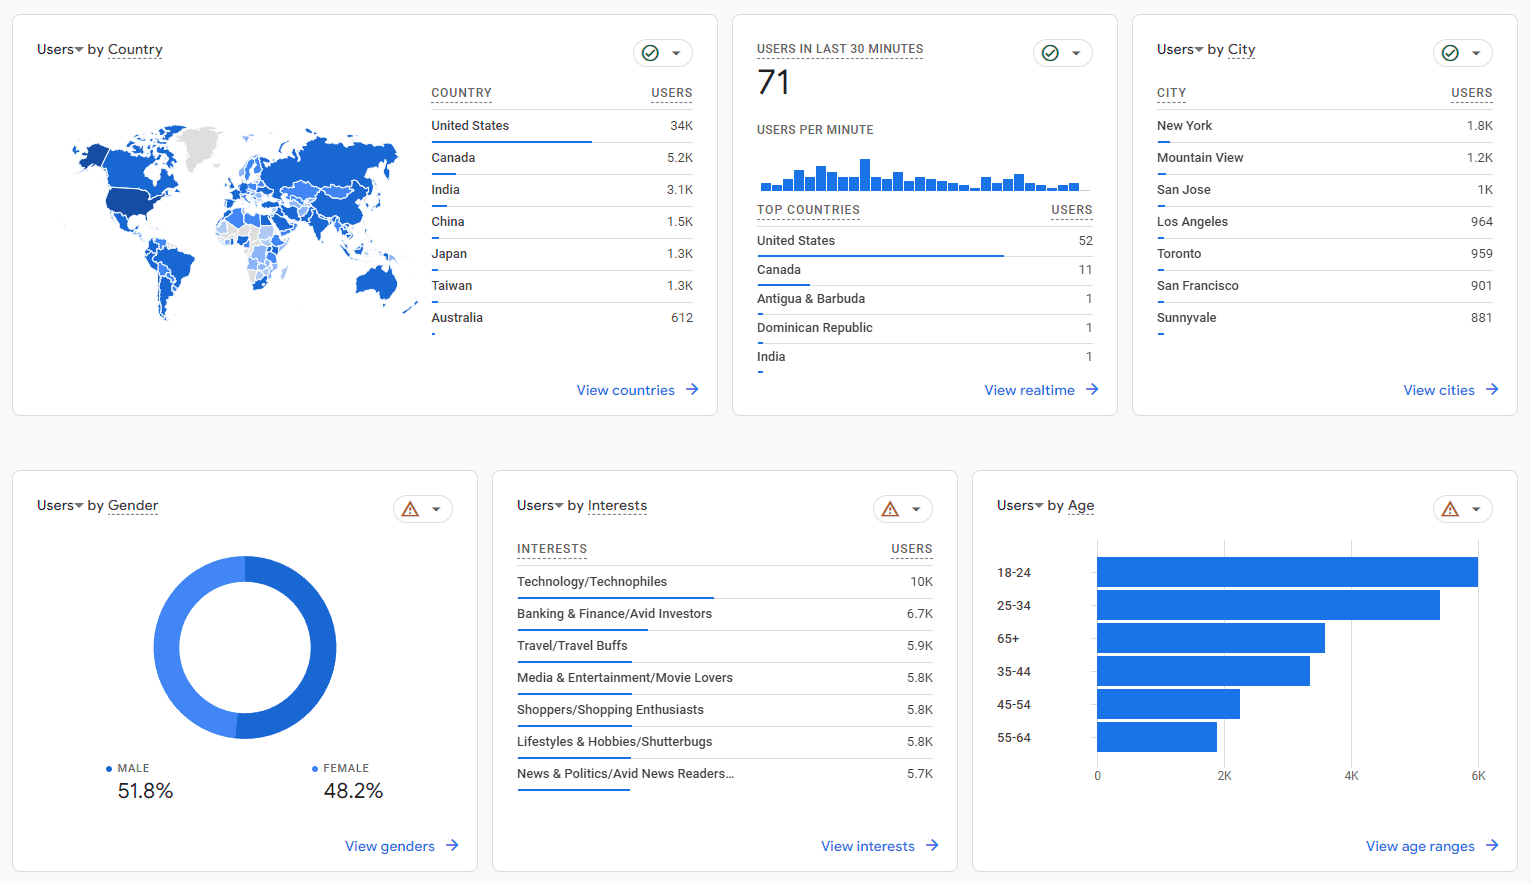Click the arrow icon beside View age ranges
The width and height of the screenshot is (1531, 883).
[x=1491, y=845]
